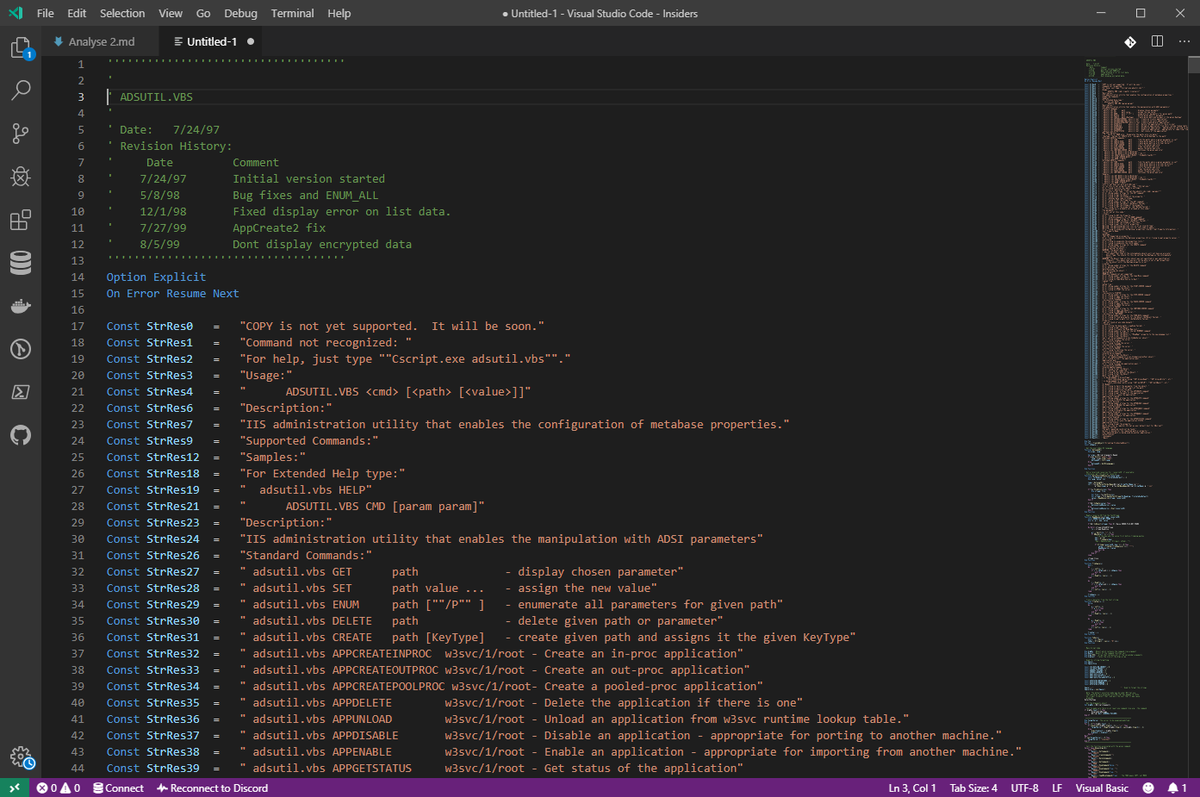Open the Git graph circular icon
The width and height of the screenshot is (1200, 797).
(x=21, y=349)
